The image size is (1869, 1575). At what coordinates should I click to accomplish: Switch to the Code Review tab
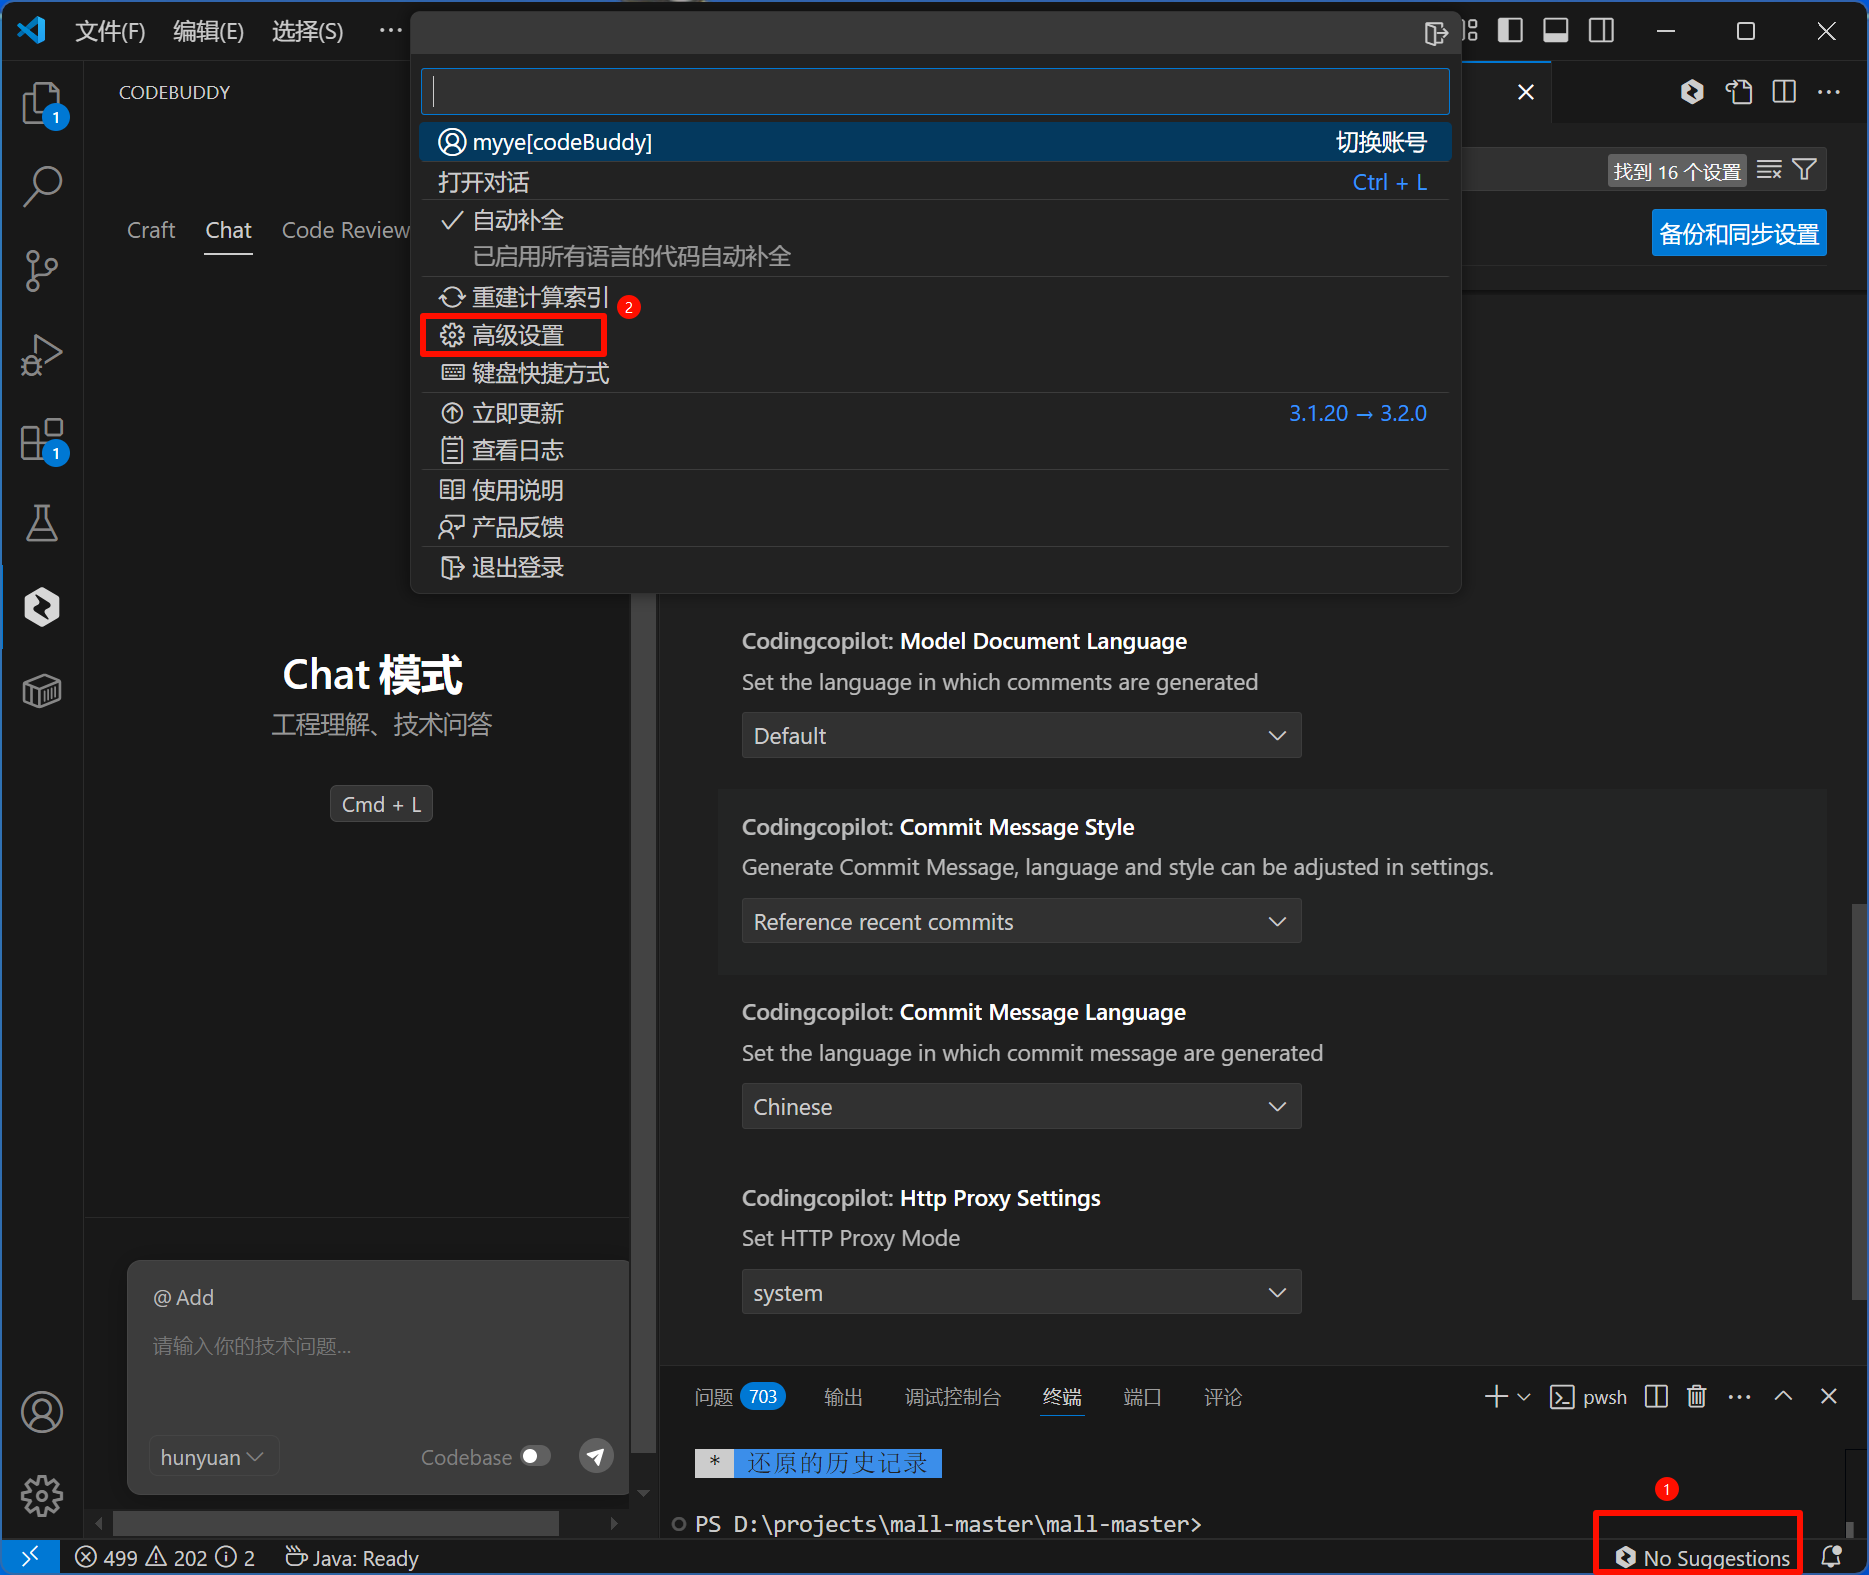coord(345,230)
